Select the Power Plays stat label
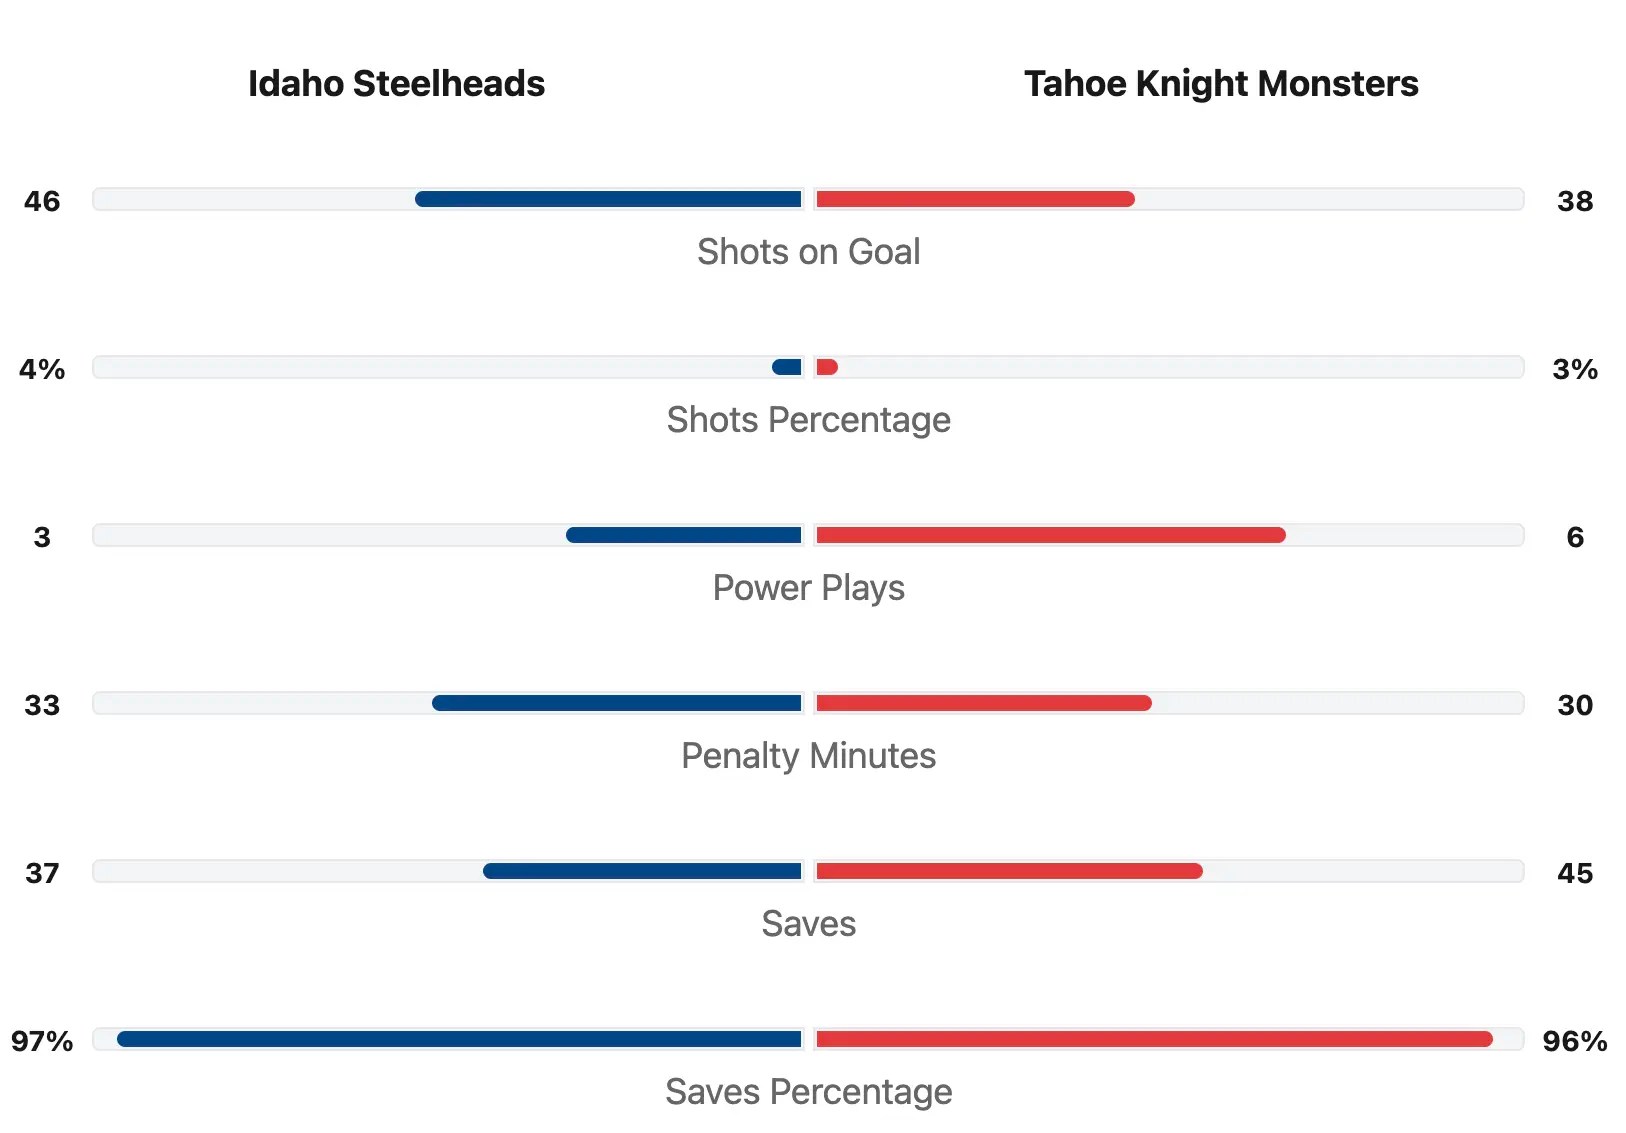This screenshot has height=1133, width=1626. click(808, 588)
